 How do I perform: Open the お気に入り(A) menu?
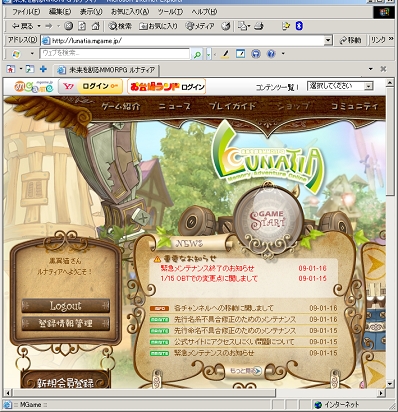pyautogui.click(x=130, y=12)
